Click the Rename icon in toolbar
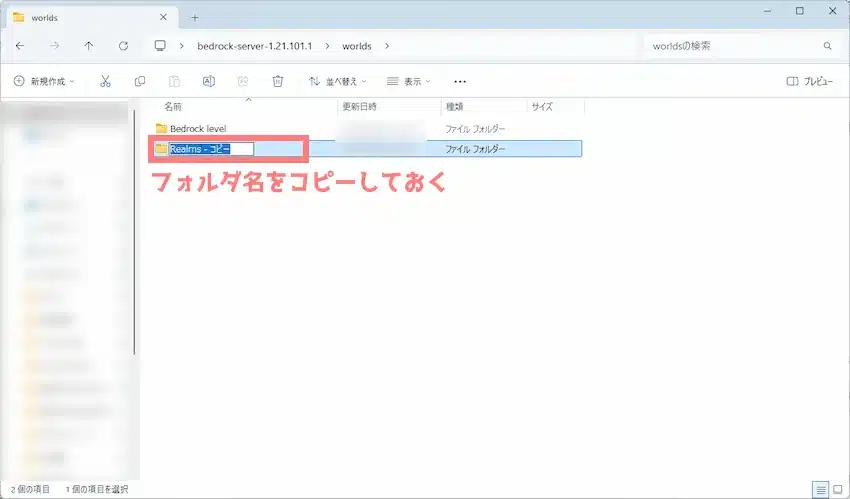The width and height of the screenshot is (850, 499). coord(209,81)
